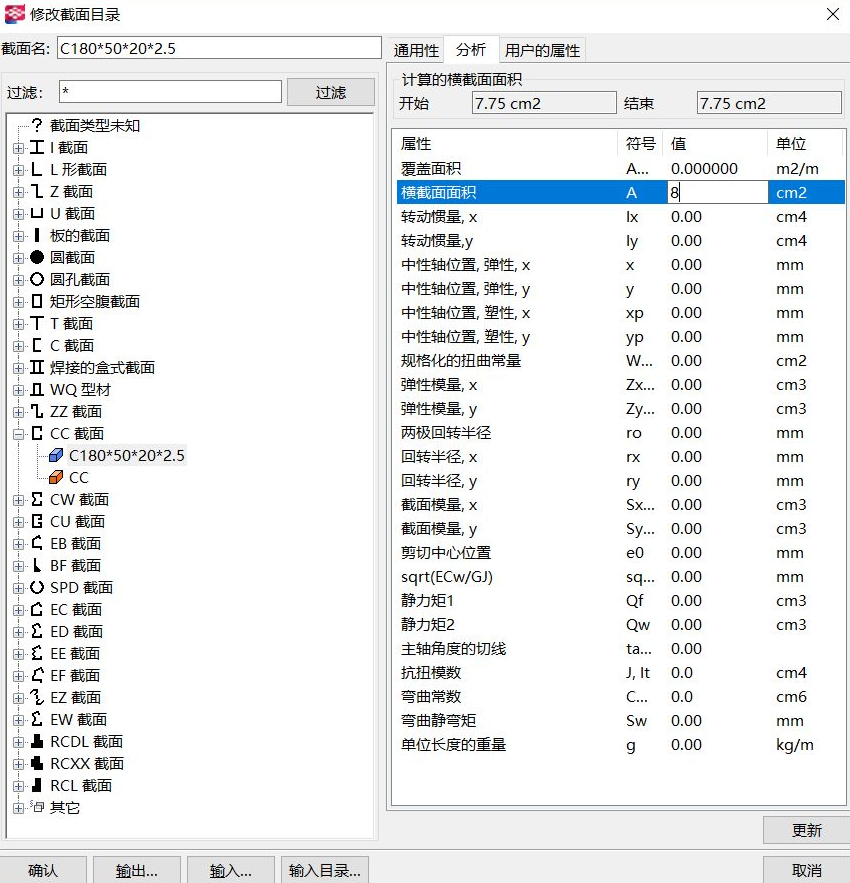Select the 焊接的盒式截面 icon
The width and height of the screenshot is (850, 883).
click(37, 367)
